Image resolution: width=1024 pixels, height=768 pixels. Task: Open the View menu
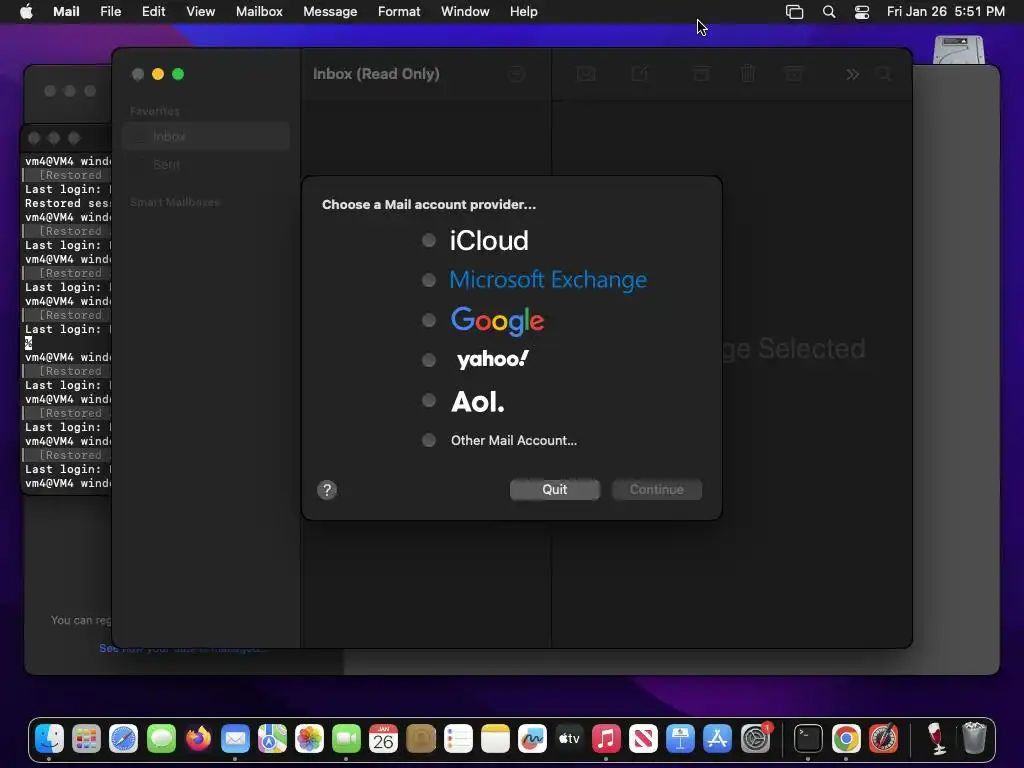pyautogui.click(x=200, y=12)
